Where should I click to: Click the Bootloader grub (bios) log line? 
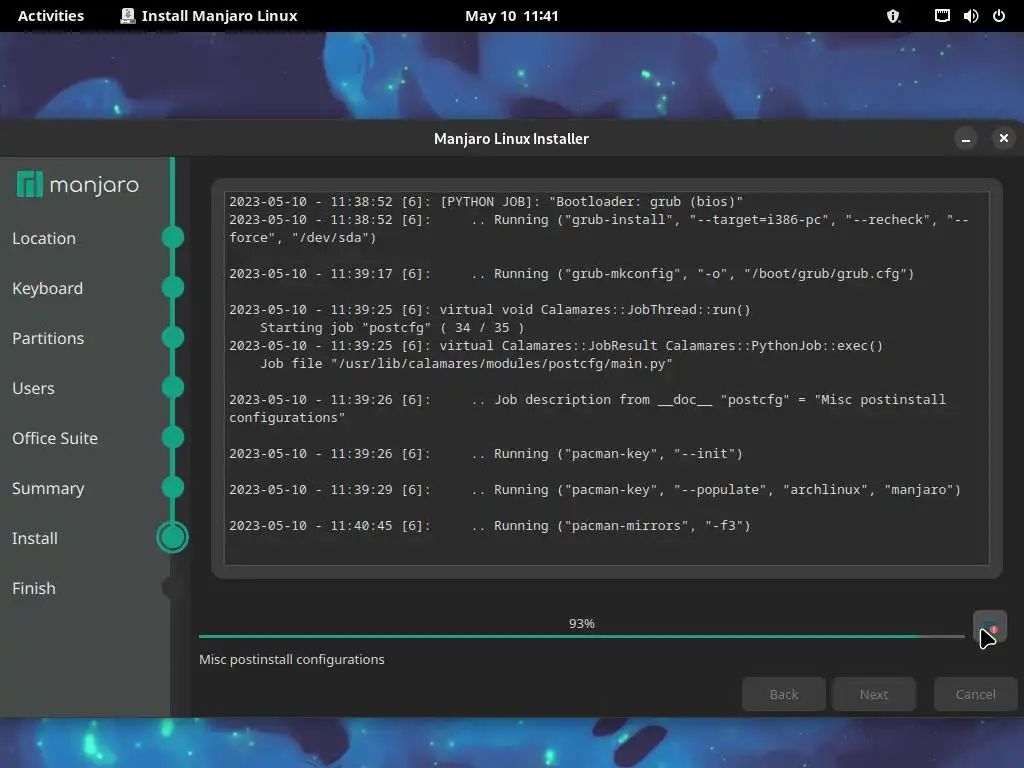[x=486, y=202]
